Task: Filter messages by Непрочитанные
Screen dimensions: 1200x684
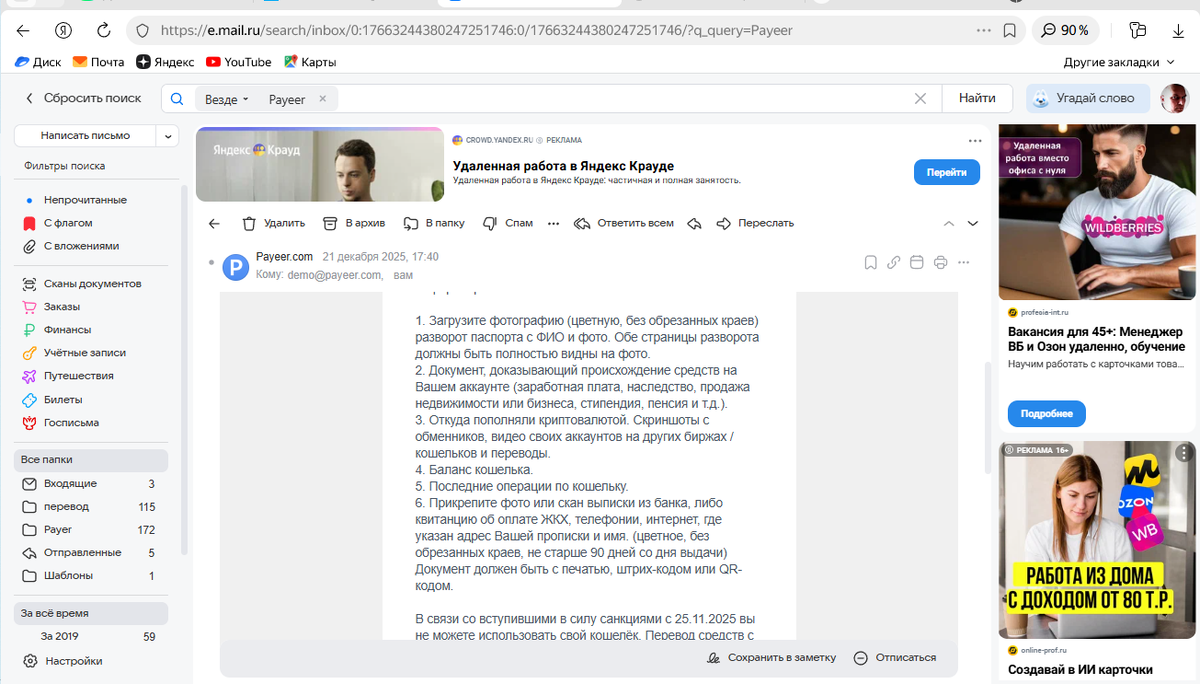Action: pos(87,199)
